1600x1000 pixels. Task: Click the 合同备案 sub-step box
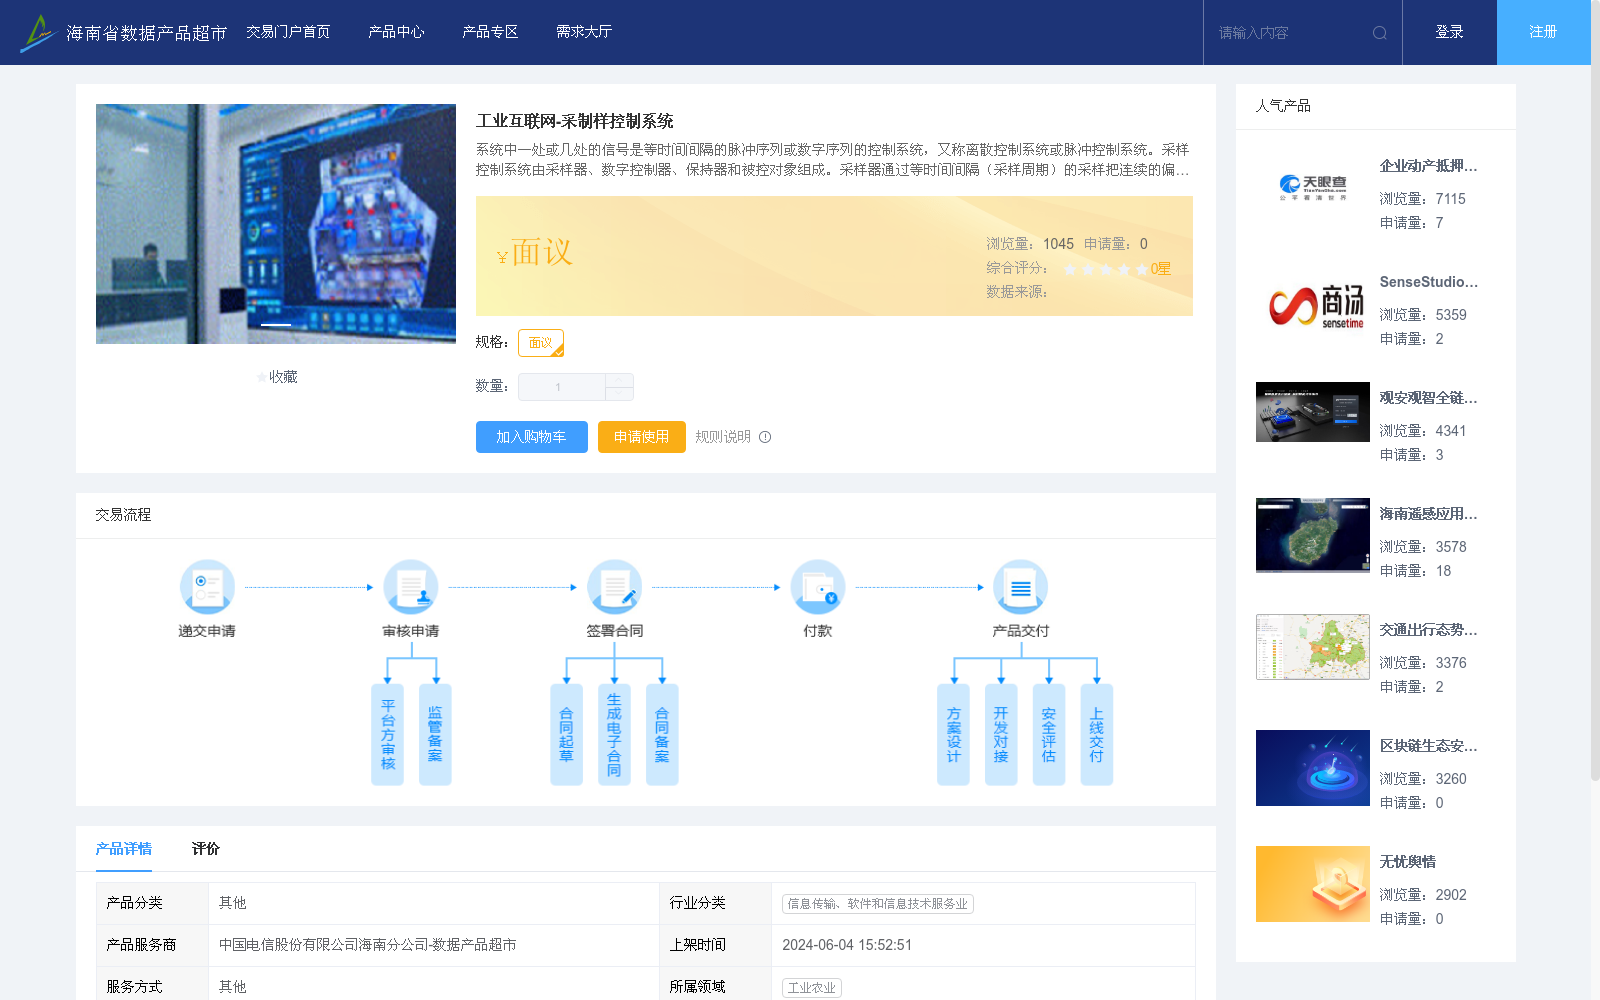(662, 735)
